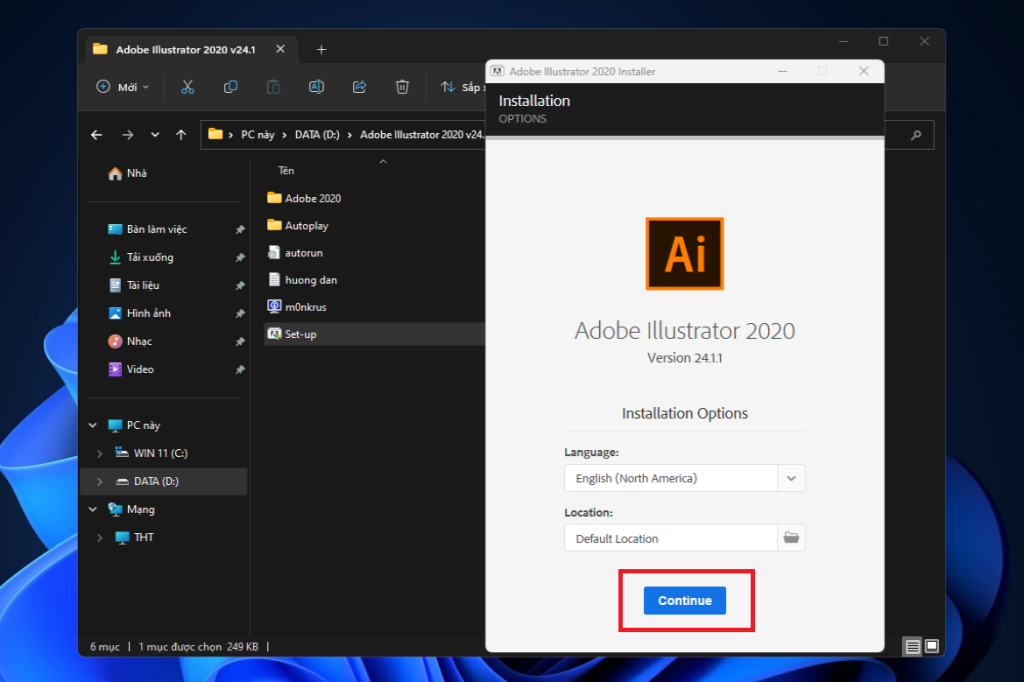
Task: Open Hình ảnh in sidebar
Action: click(149, 314)
